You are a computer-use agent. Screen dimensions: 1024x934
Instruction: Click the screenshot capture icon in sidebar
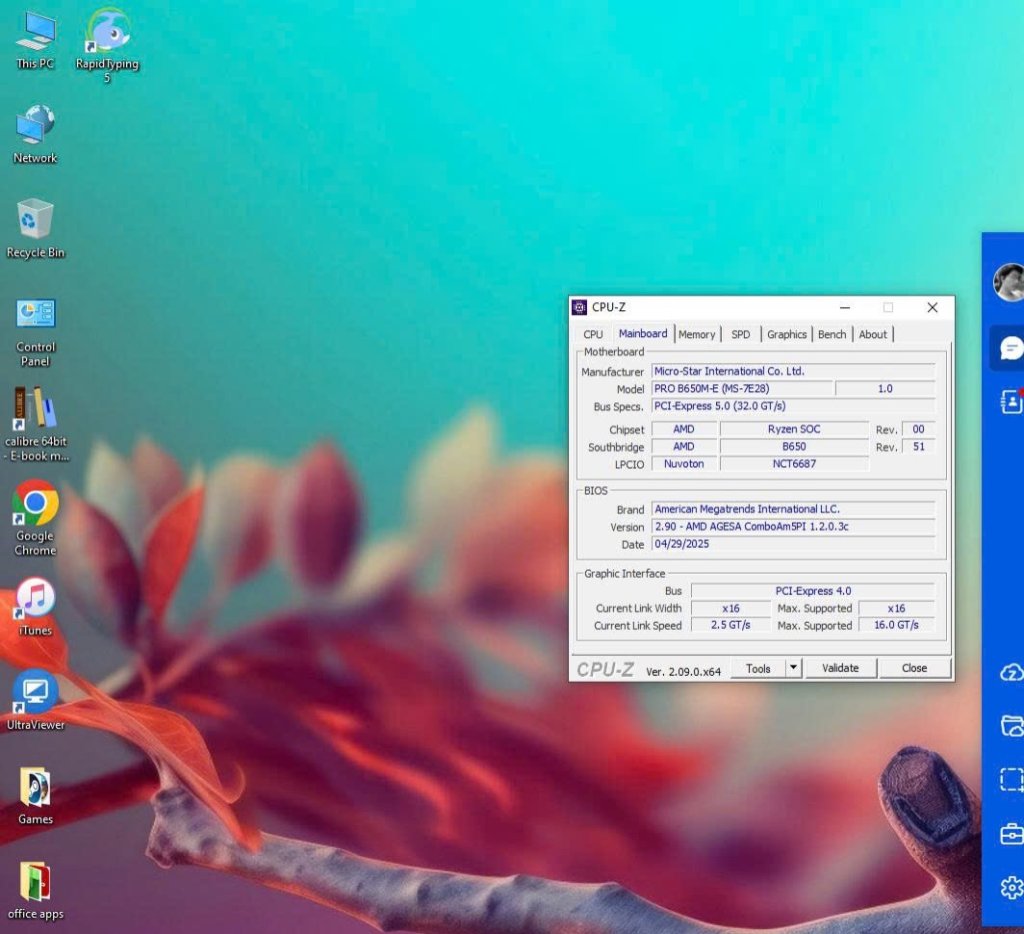point(1012,779)
